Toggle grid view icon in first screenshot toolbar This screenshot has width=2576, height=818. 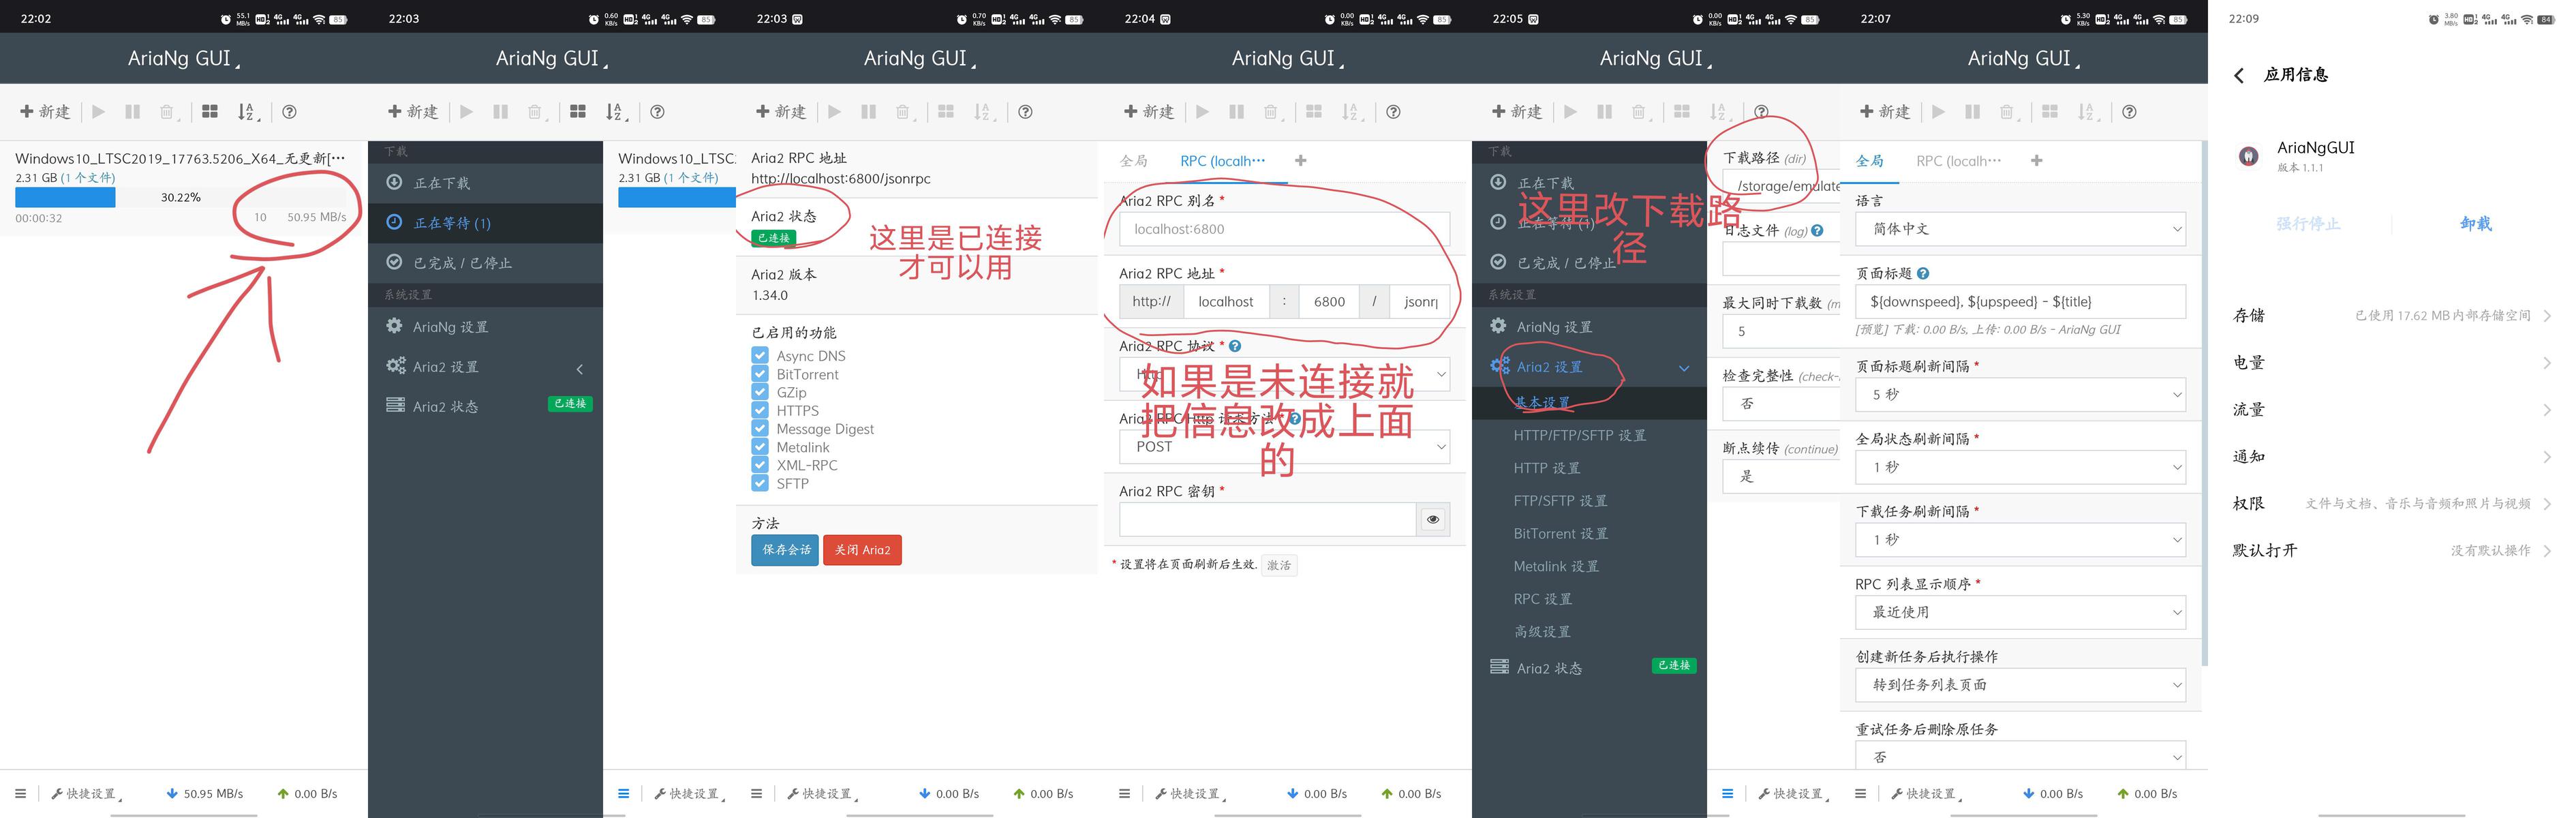[210, 112]
